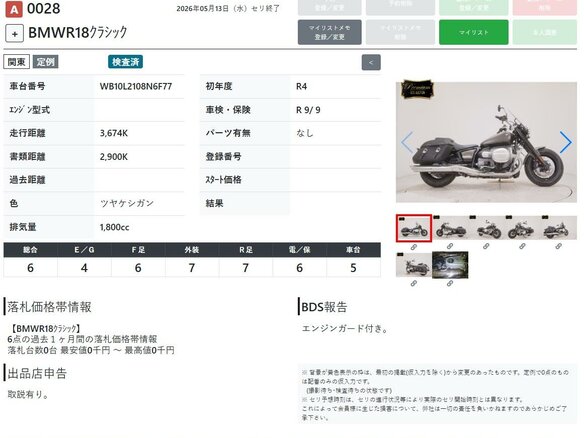Click the 電/保 score header
This screenshot has width=584, height=438.
[x=299, y=250]
